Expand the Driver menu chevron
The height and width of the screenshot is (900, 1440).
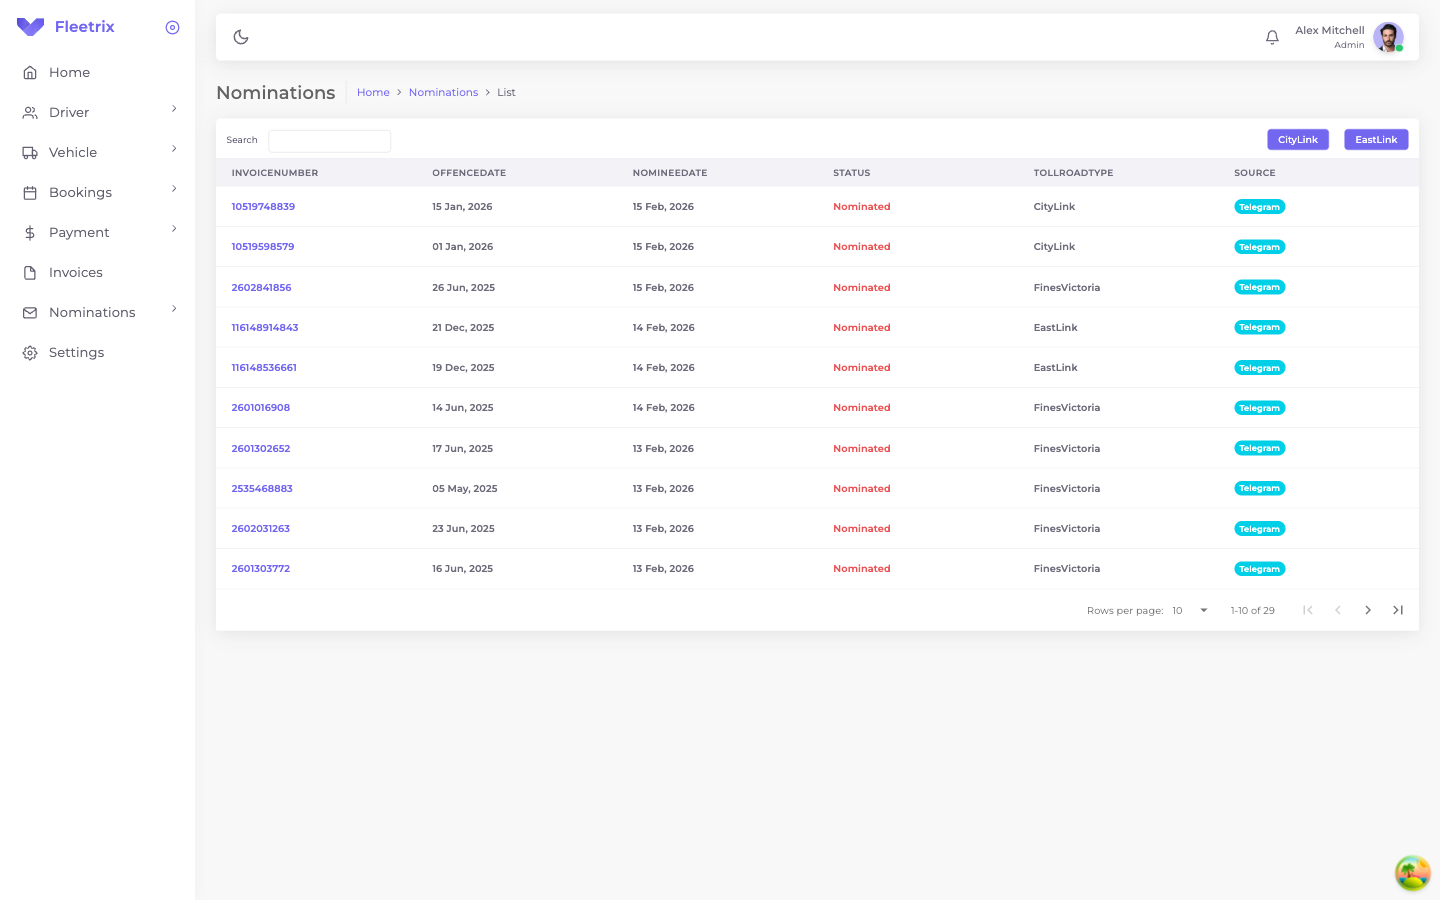(x=174, y=109)
